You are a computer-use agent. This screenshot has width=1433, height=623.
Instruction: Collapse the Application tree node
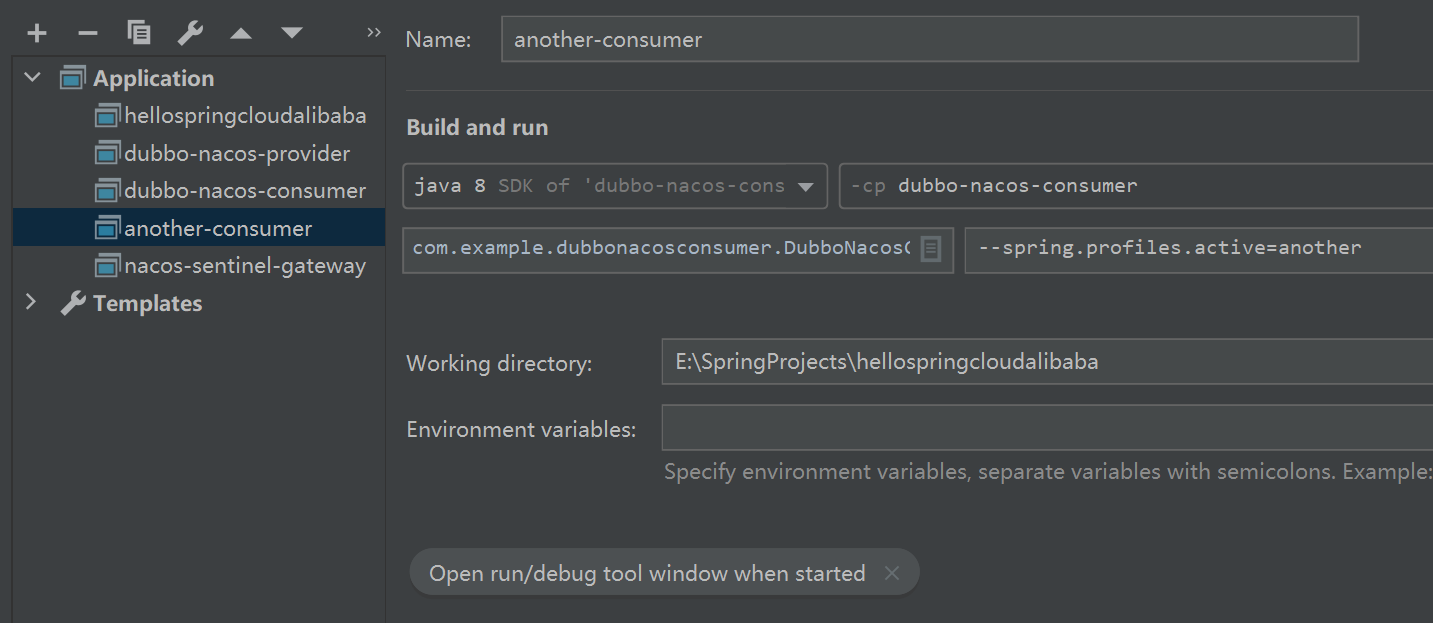(33, 77)
